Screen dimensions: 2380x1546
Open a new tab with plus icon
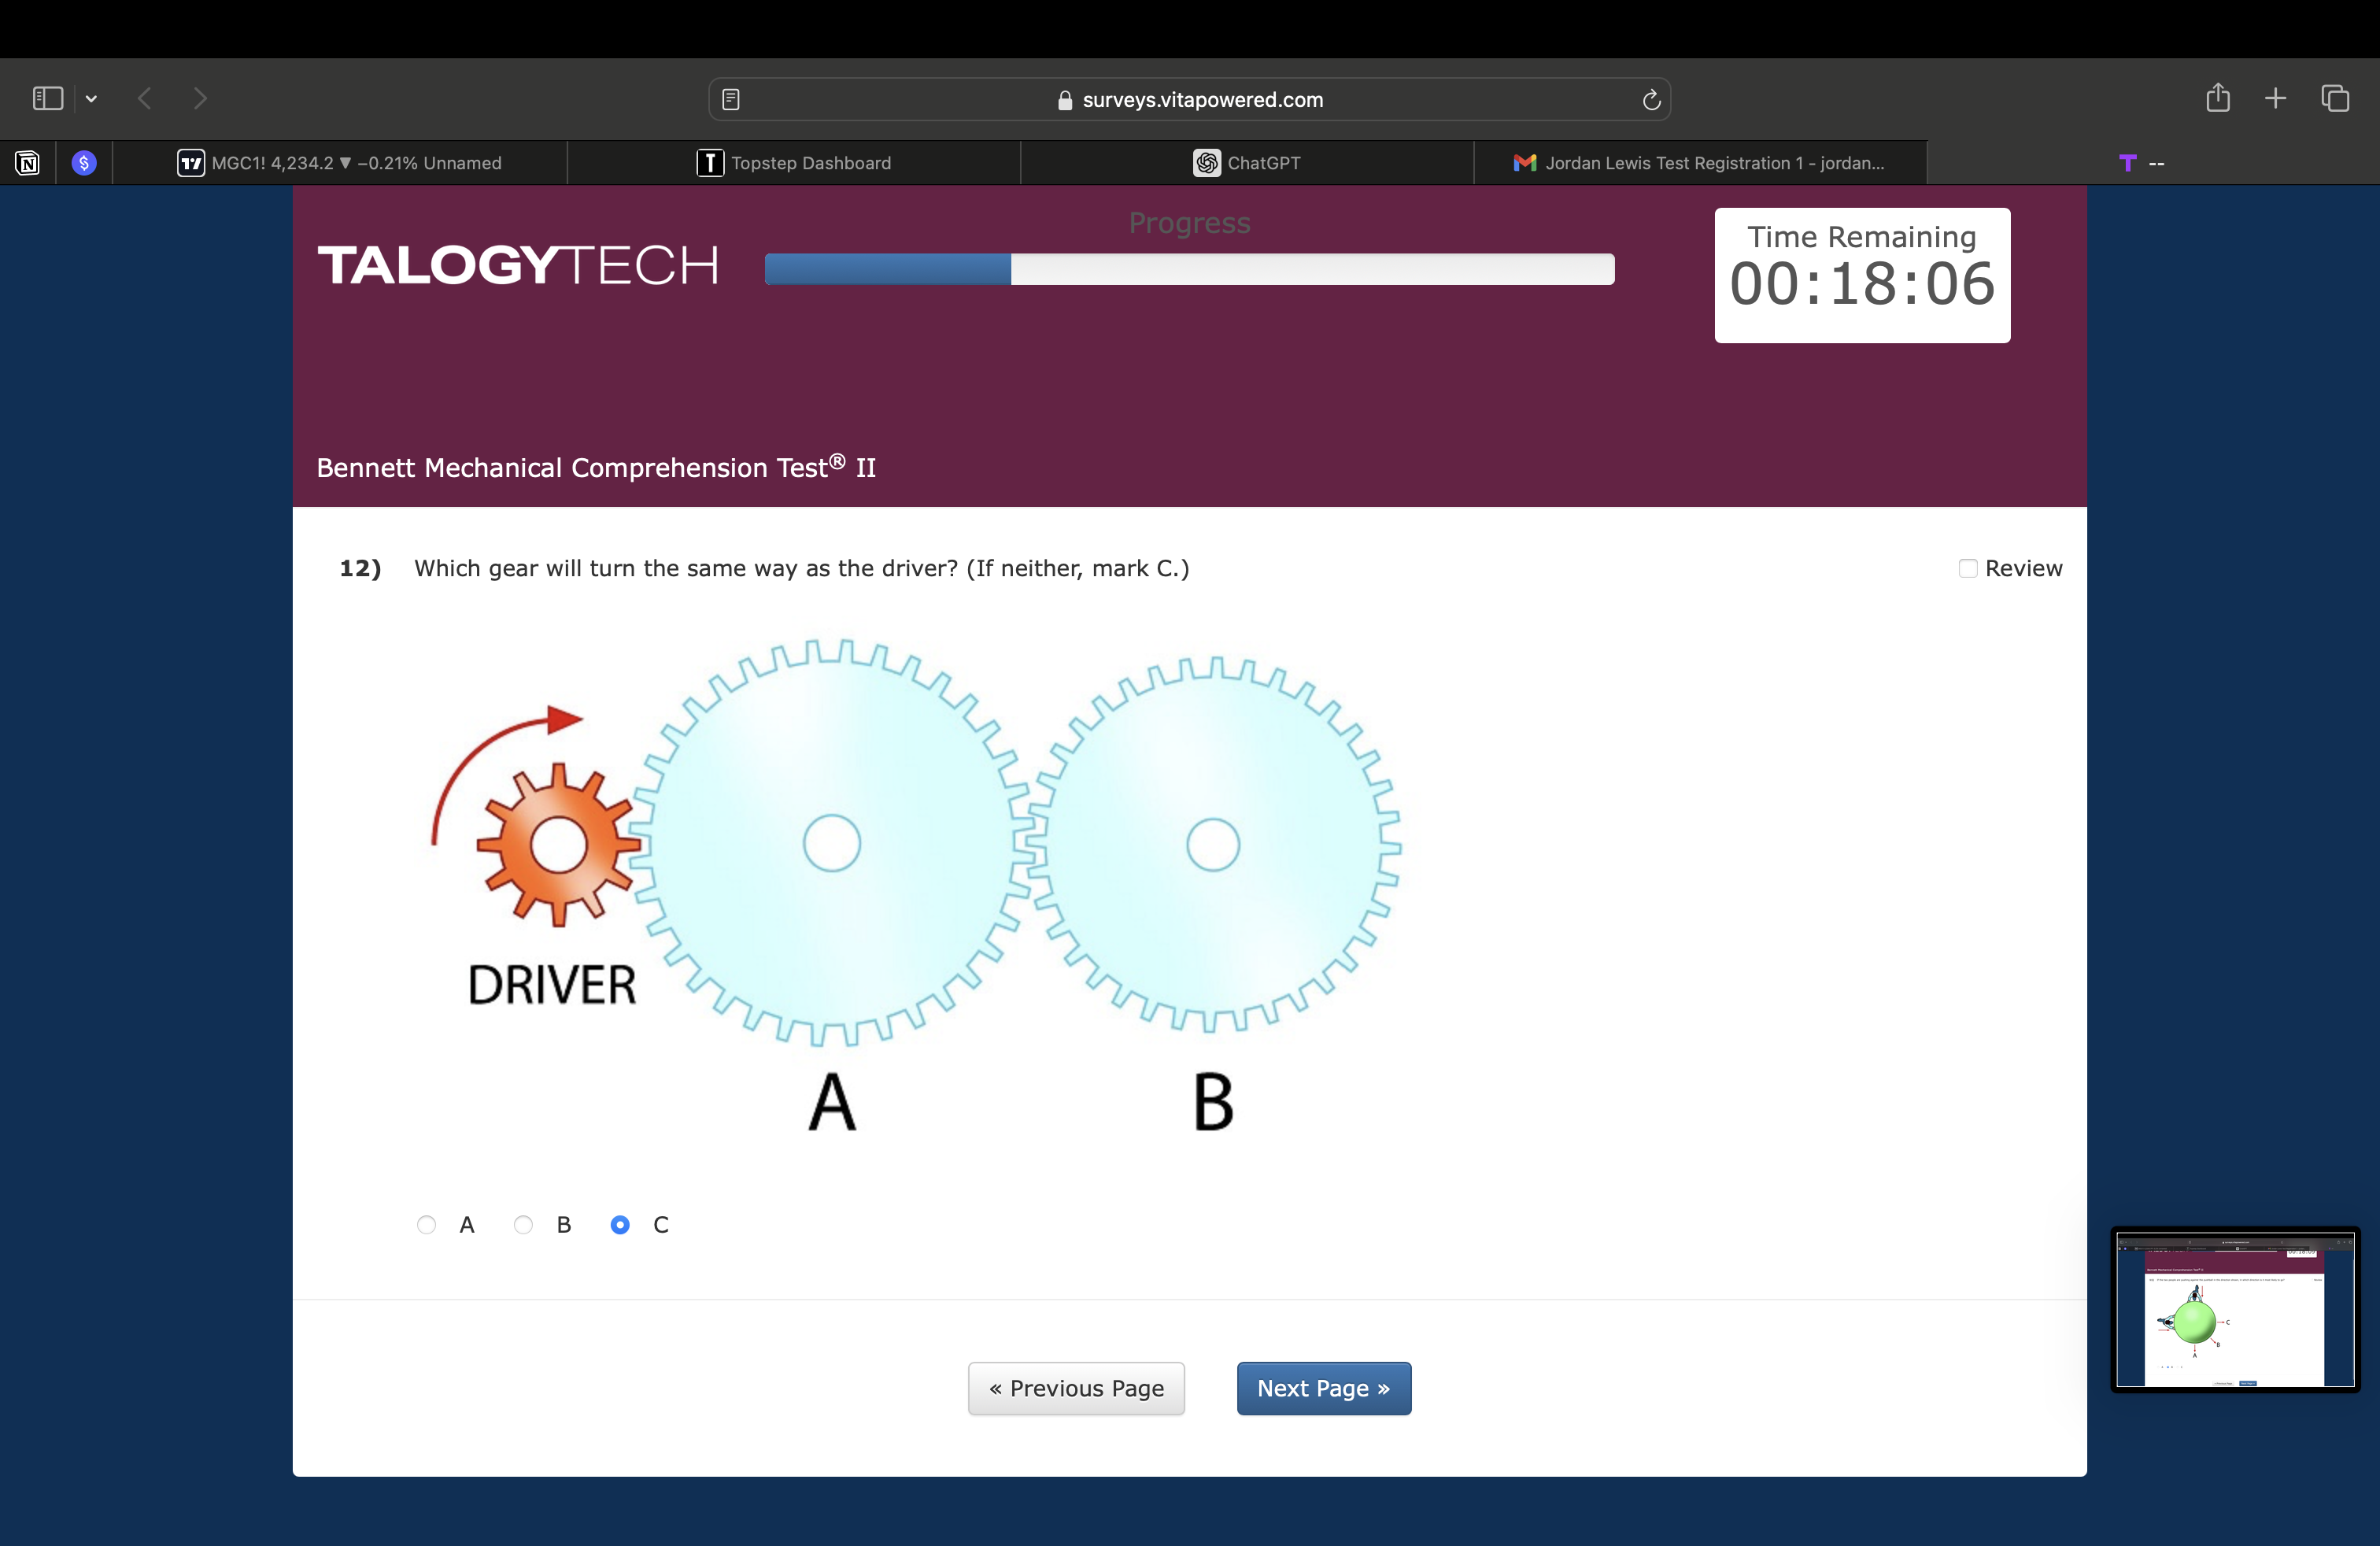(2275, 98)
